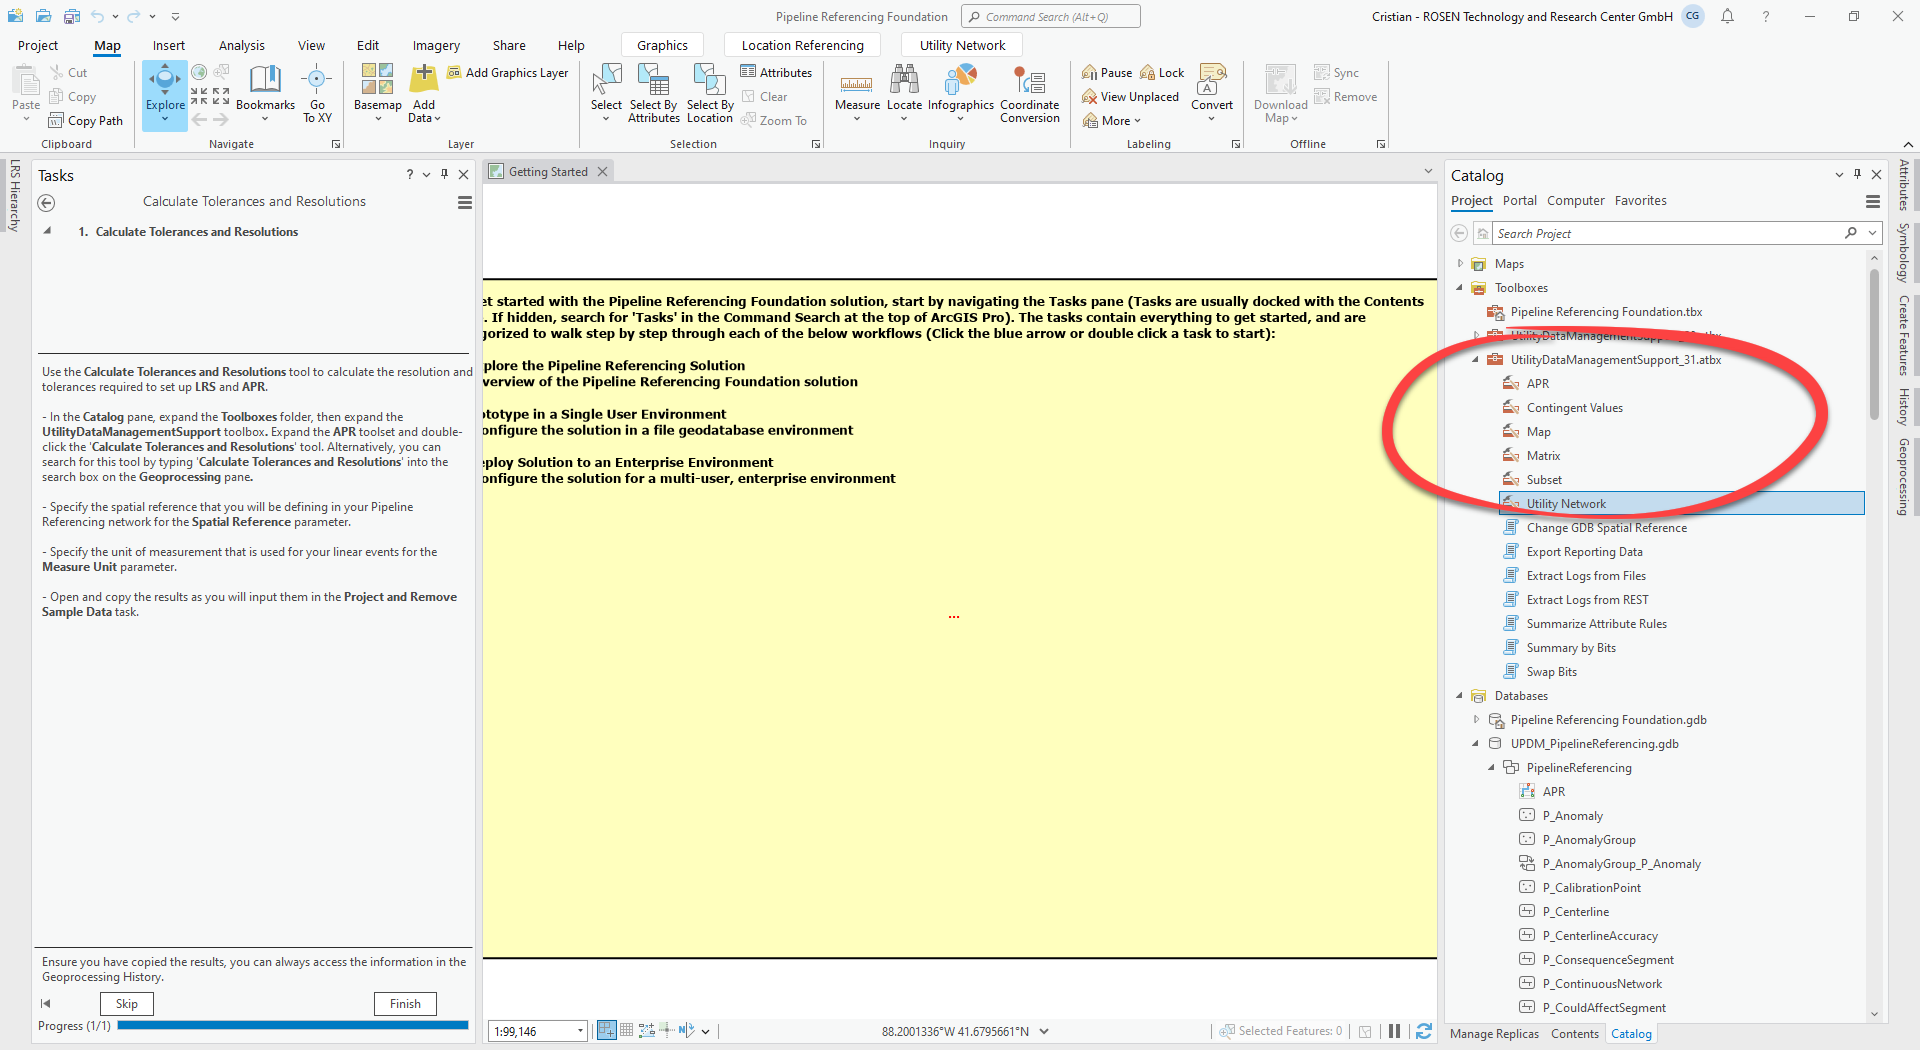Open the Portal tab in Catalog
The image size is (1920, 1050).
(1519, 200)
